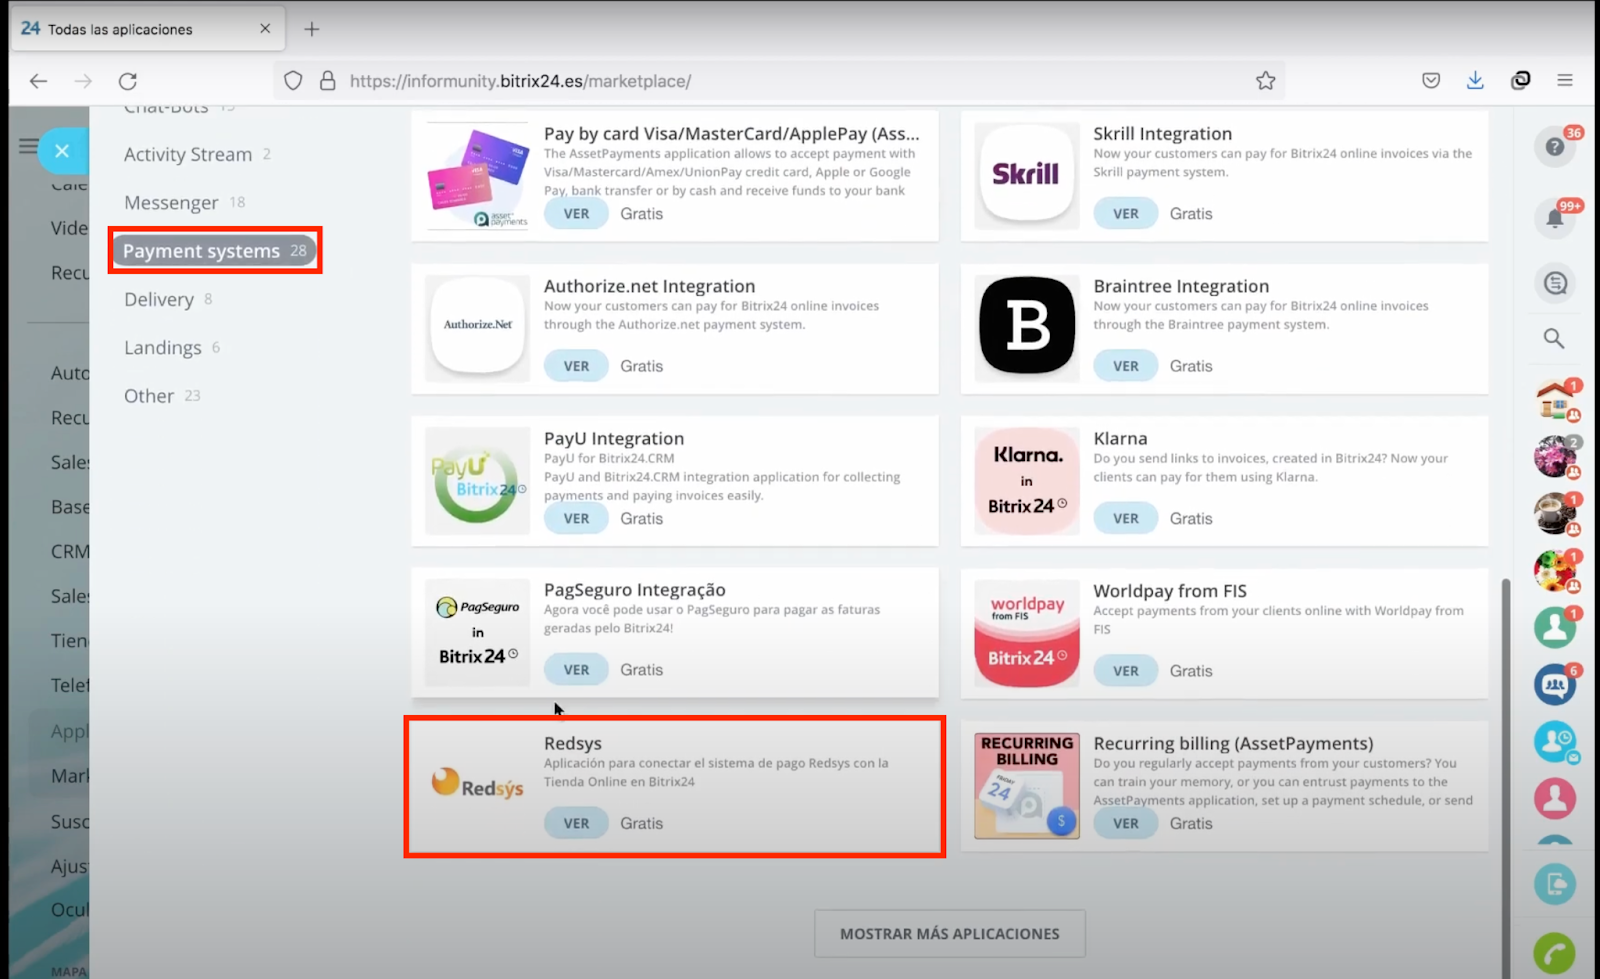Open Recurring billing (AssetPayments) title
The width and height of the screenshot is (1600, 979).
(x=1233, y=743)
